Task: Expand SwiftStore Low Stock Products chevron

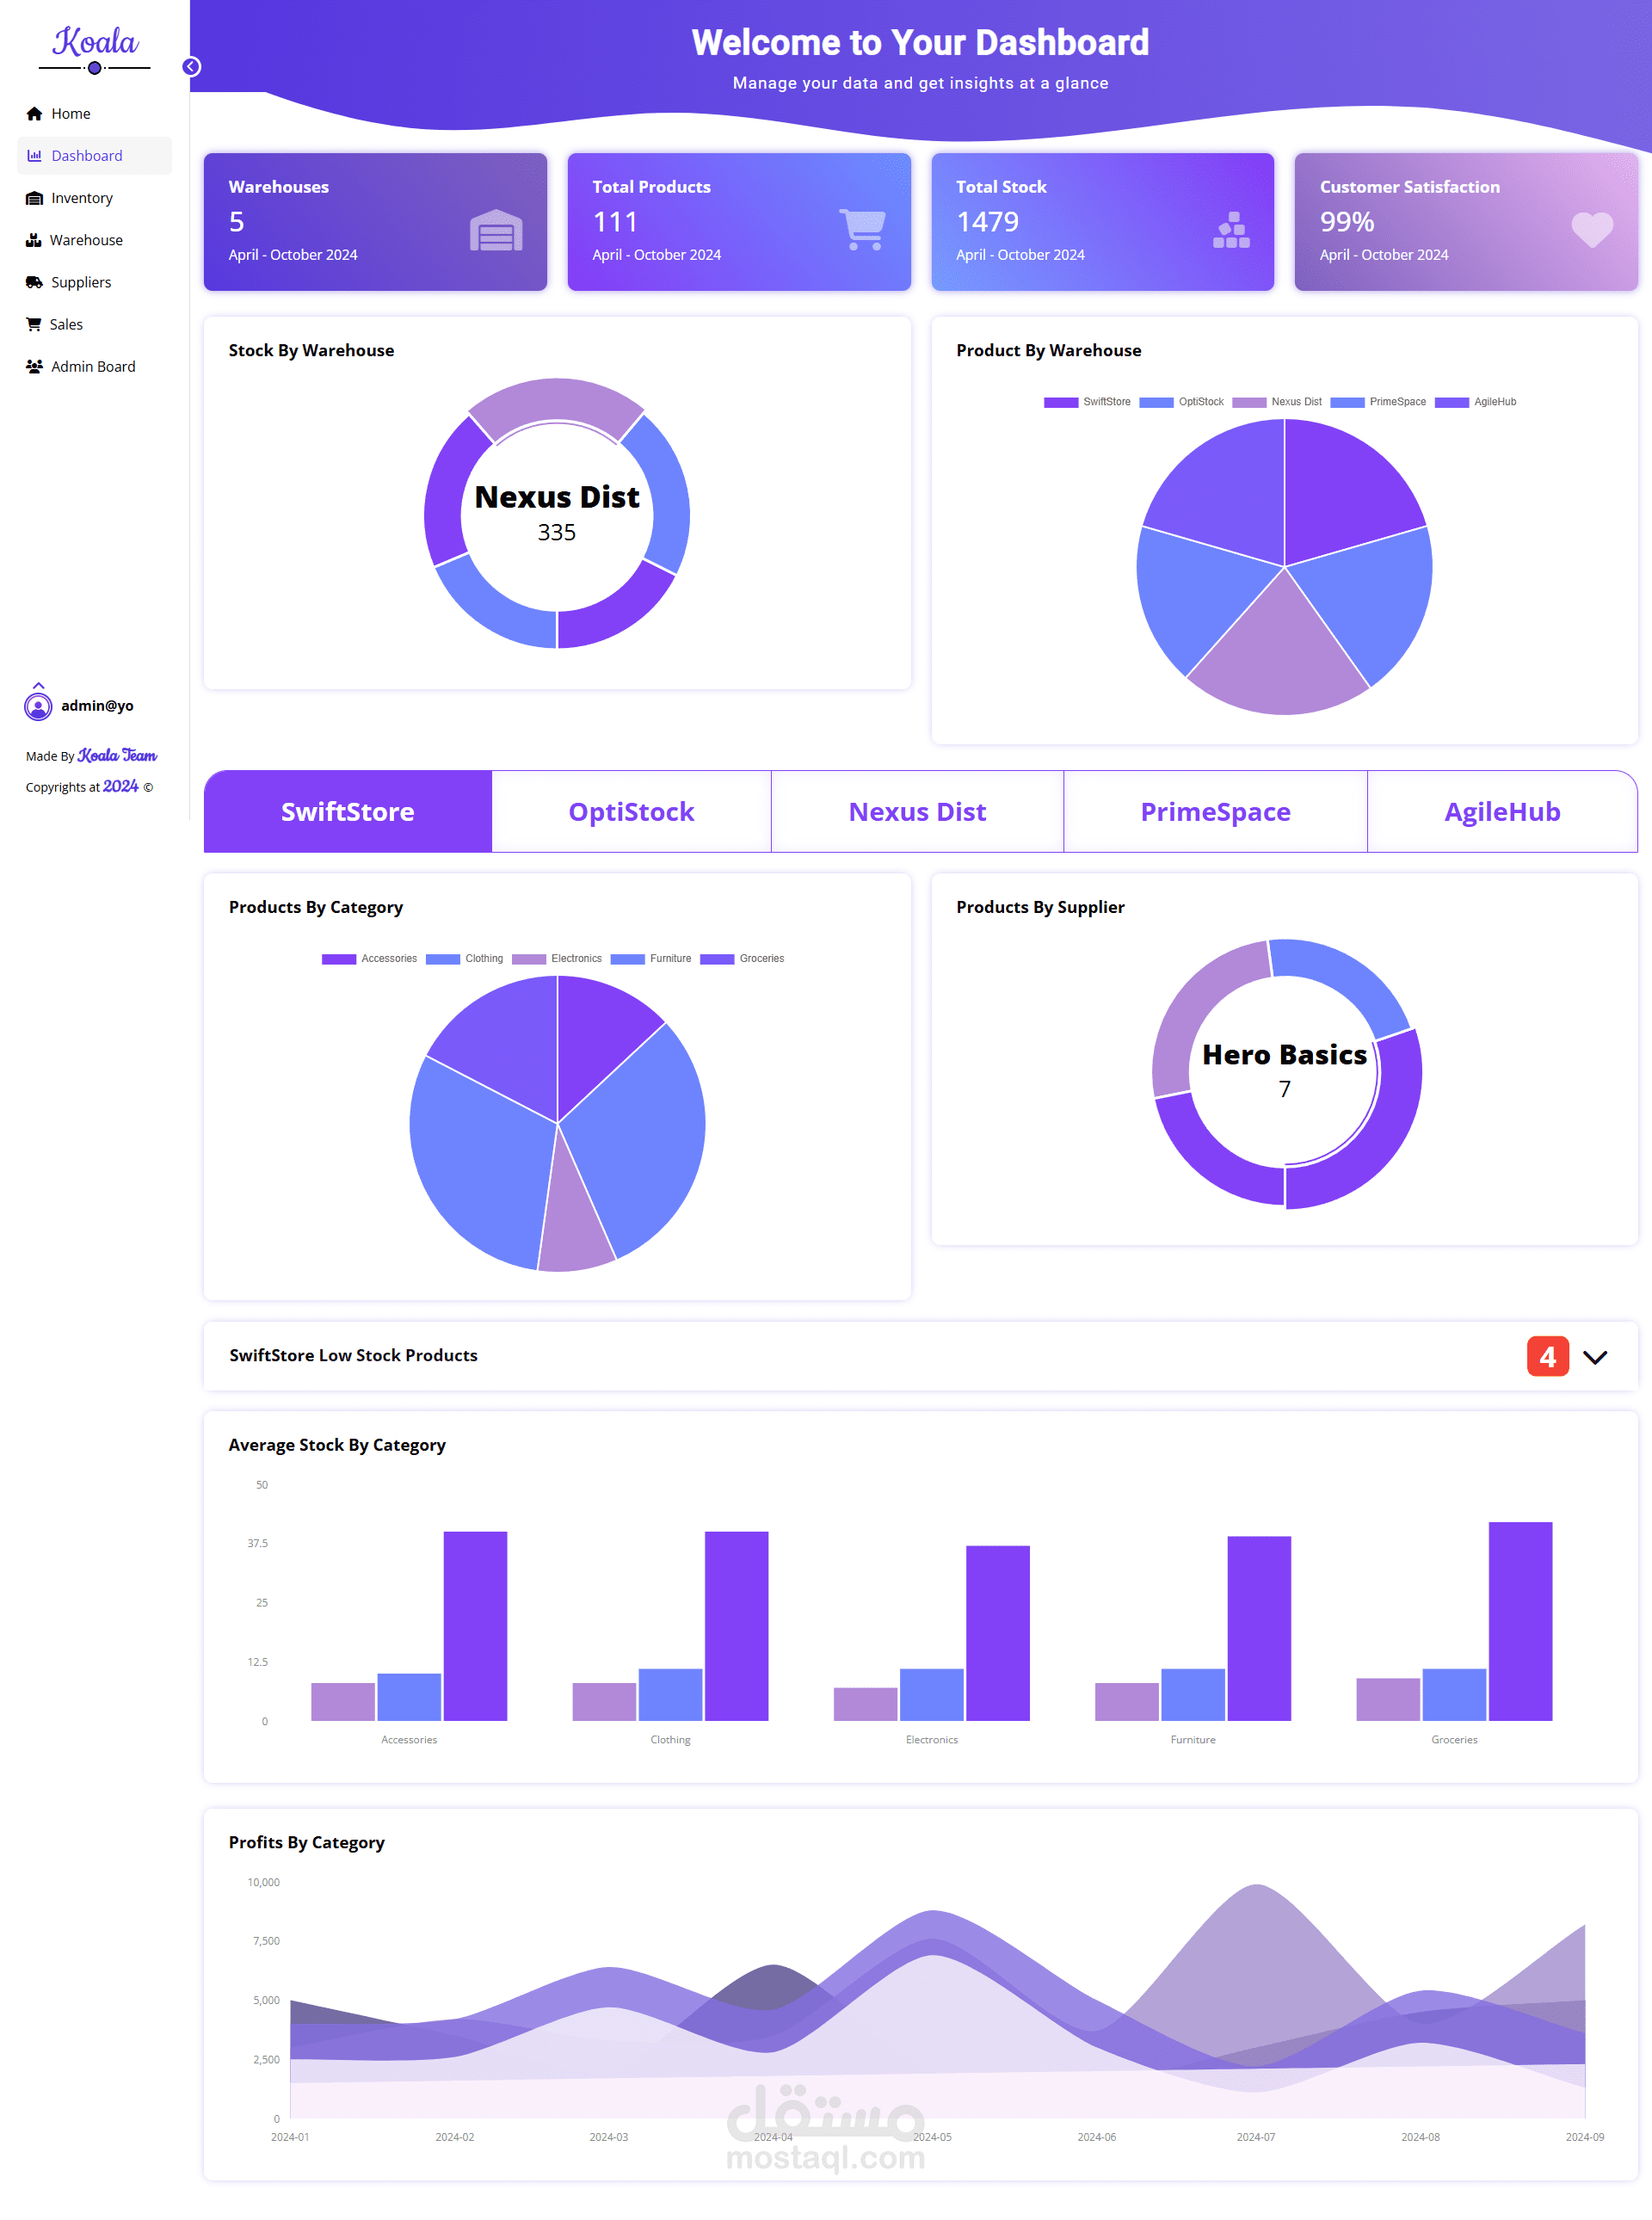Action: coord(1595,1357)
